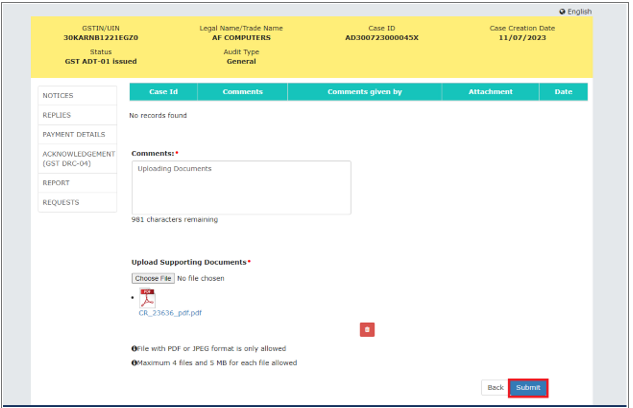Image resolution: width=633 pixels, height=408 pixels.
Task: Click the Upload Supporting Documents label
Action: [189, 262]
